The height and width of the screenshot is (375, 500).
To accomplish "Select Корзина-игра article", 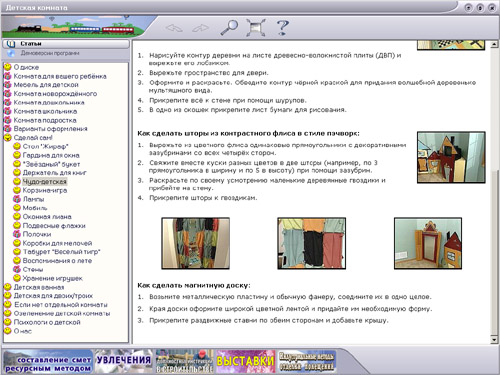I will click(45, 190).
